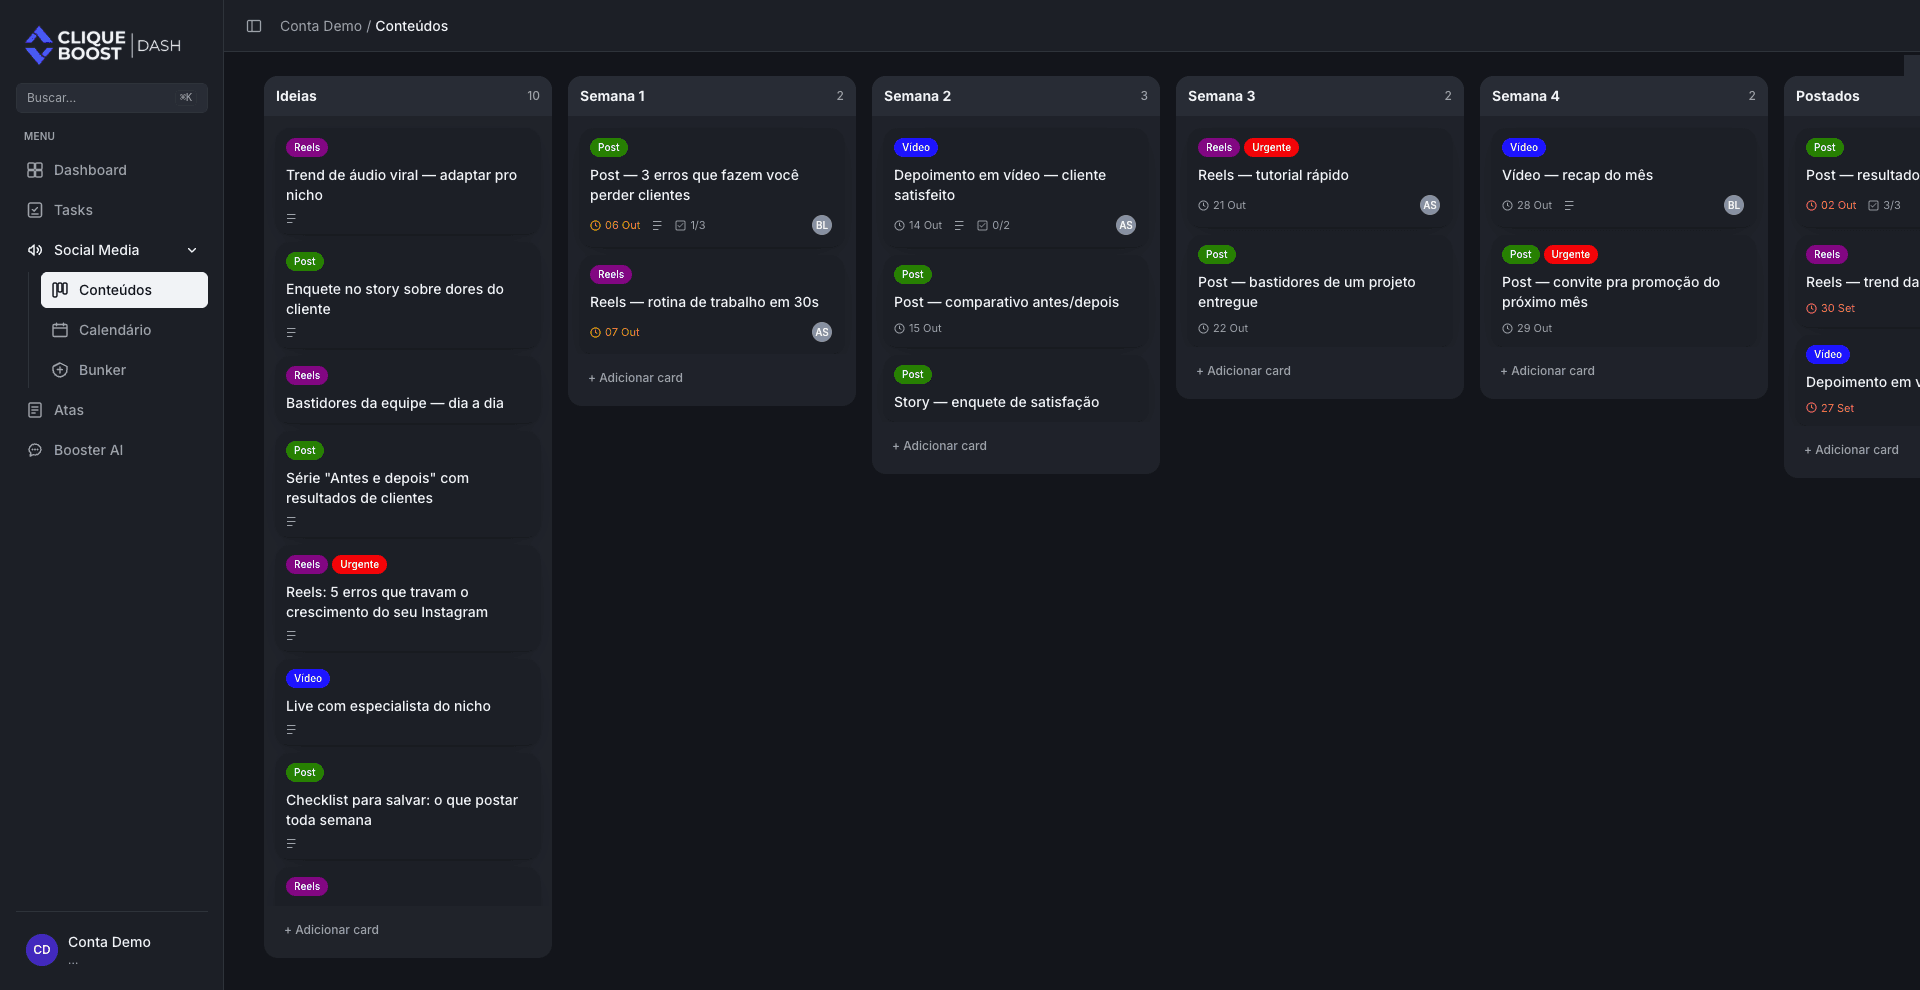Click the Urgente tag on tutorial rápido card

(1271, 147)
